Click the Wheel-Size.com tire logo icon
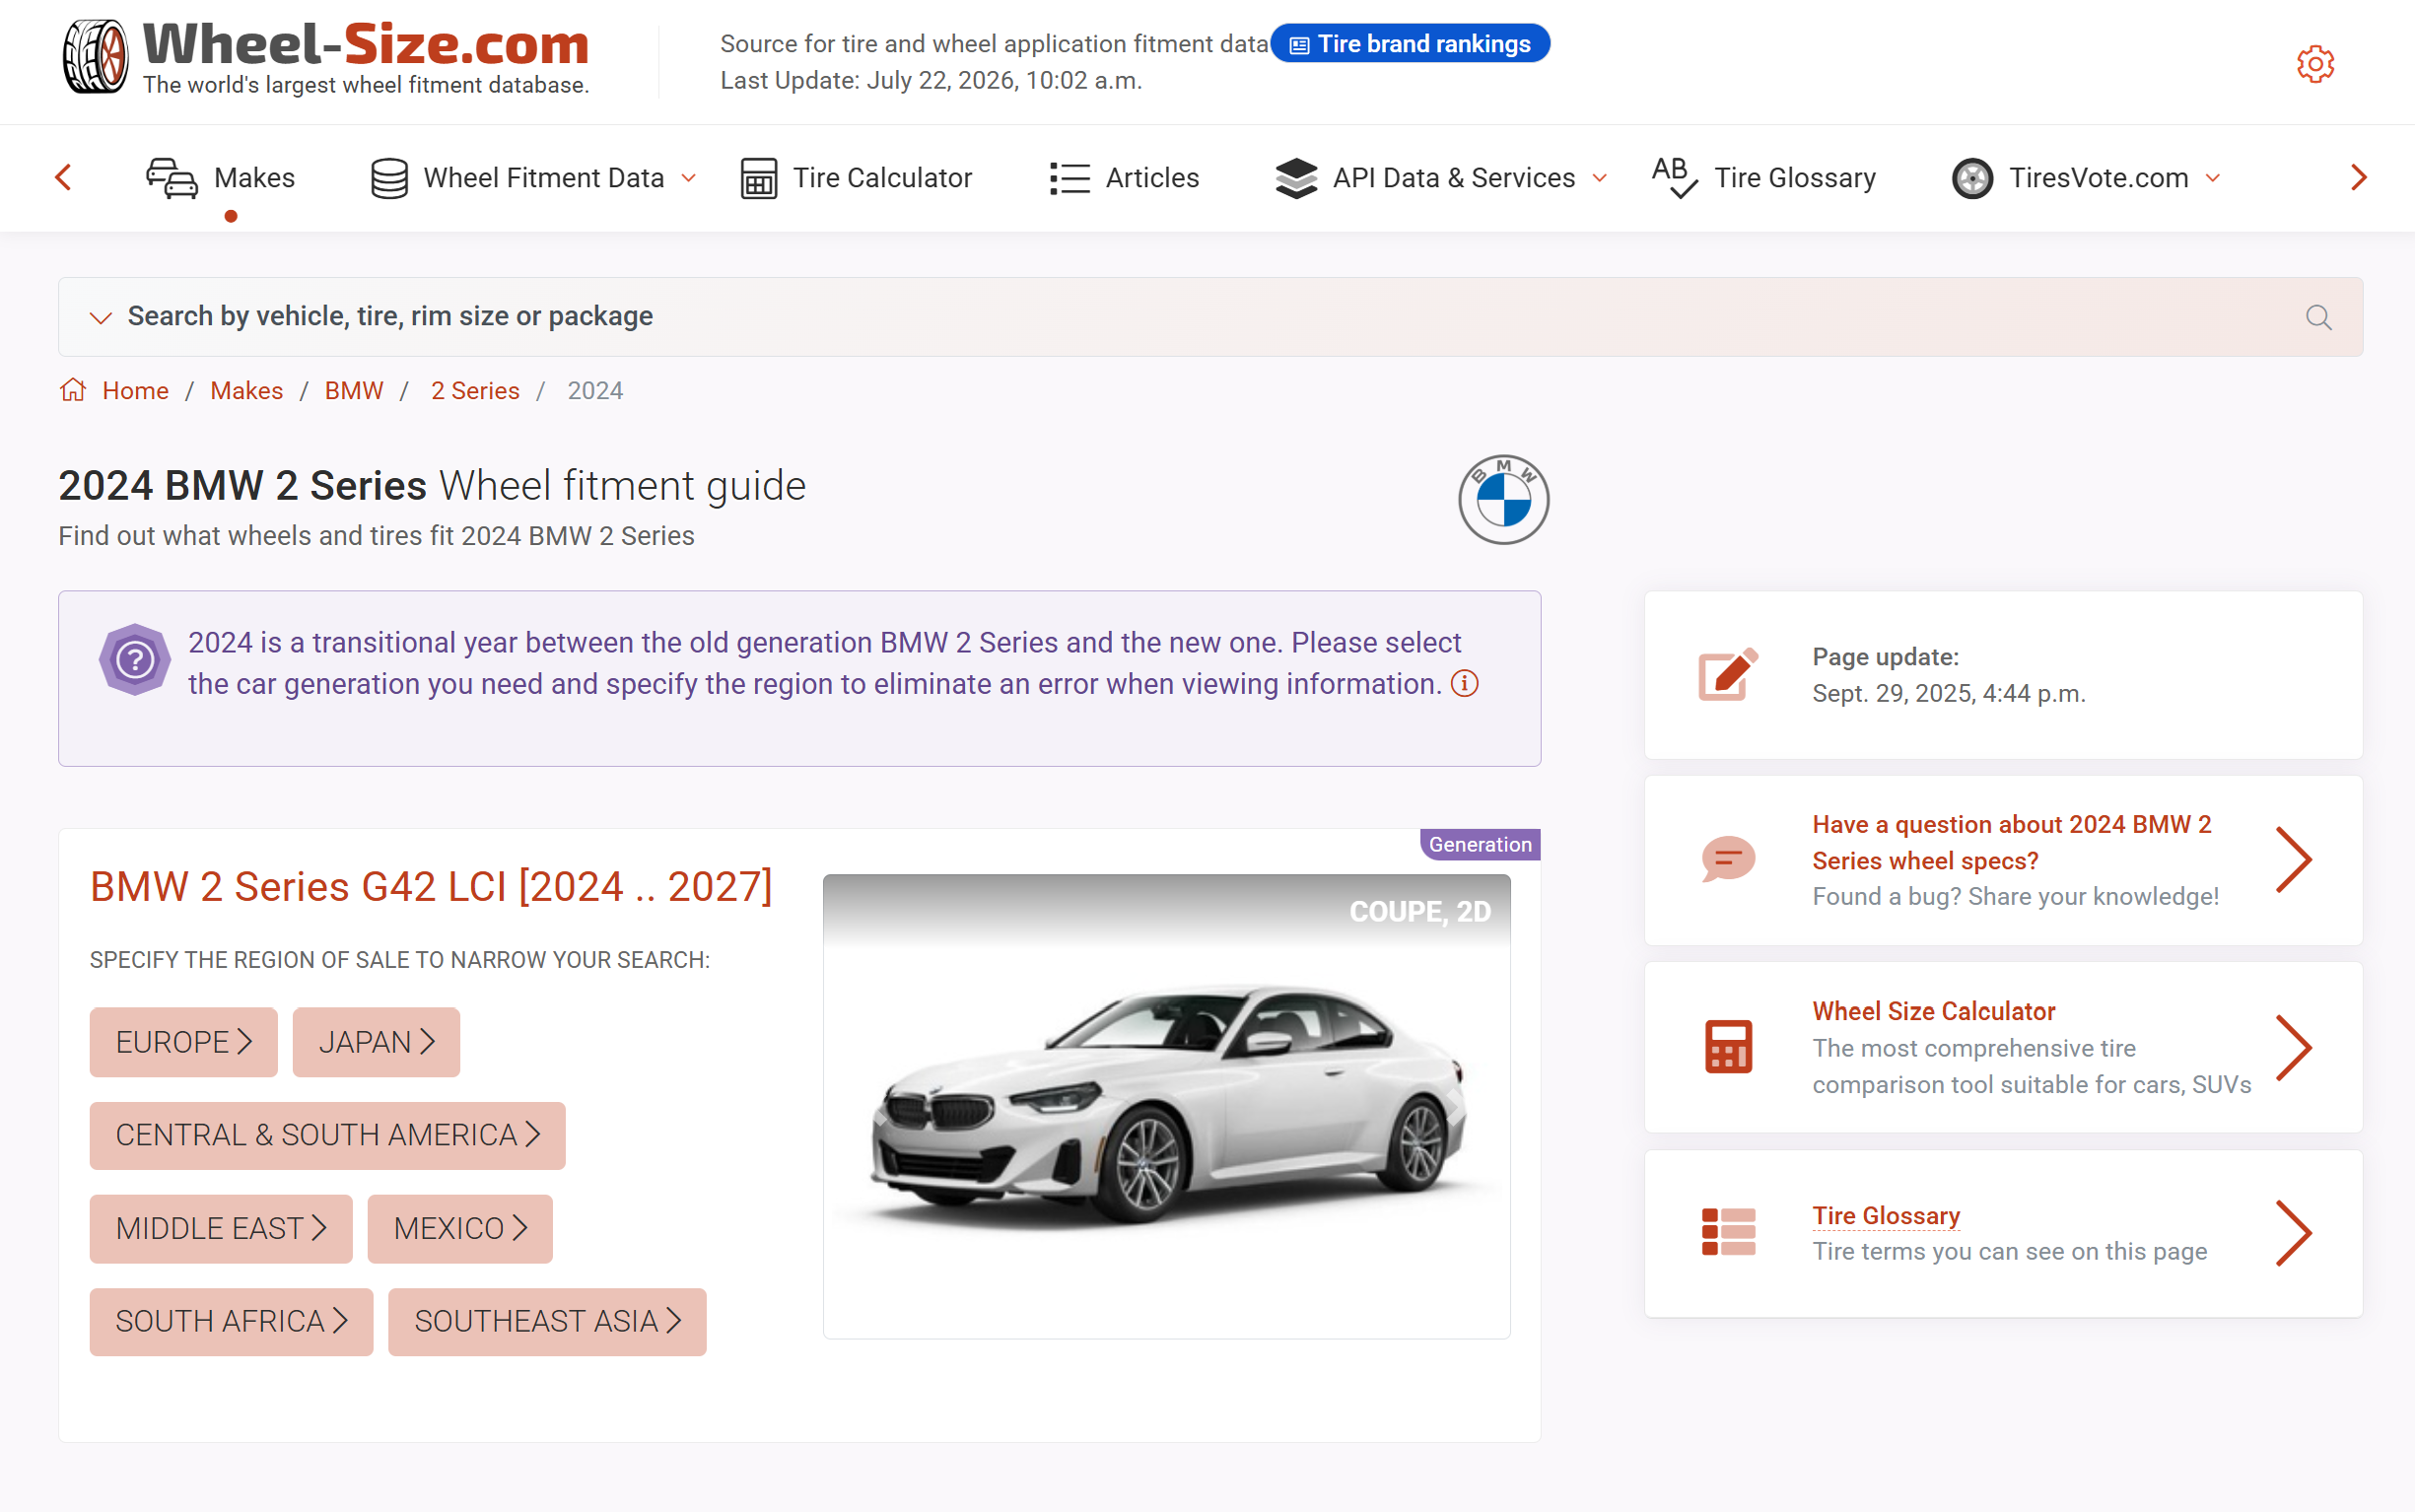2415x1512 pixels. coord(95,57)
